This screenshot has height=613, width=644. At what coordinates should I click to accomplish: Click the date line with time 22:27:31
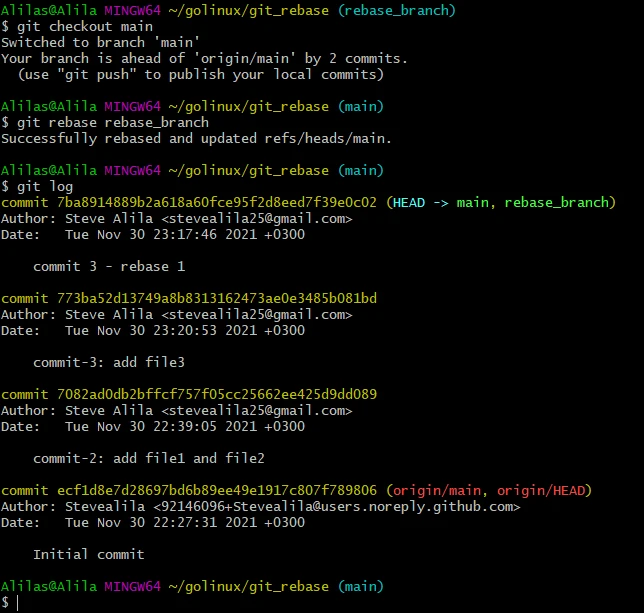tap(153, 522)
